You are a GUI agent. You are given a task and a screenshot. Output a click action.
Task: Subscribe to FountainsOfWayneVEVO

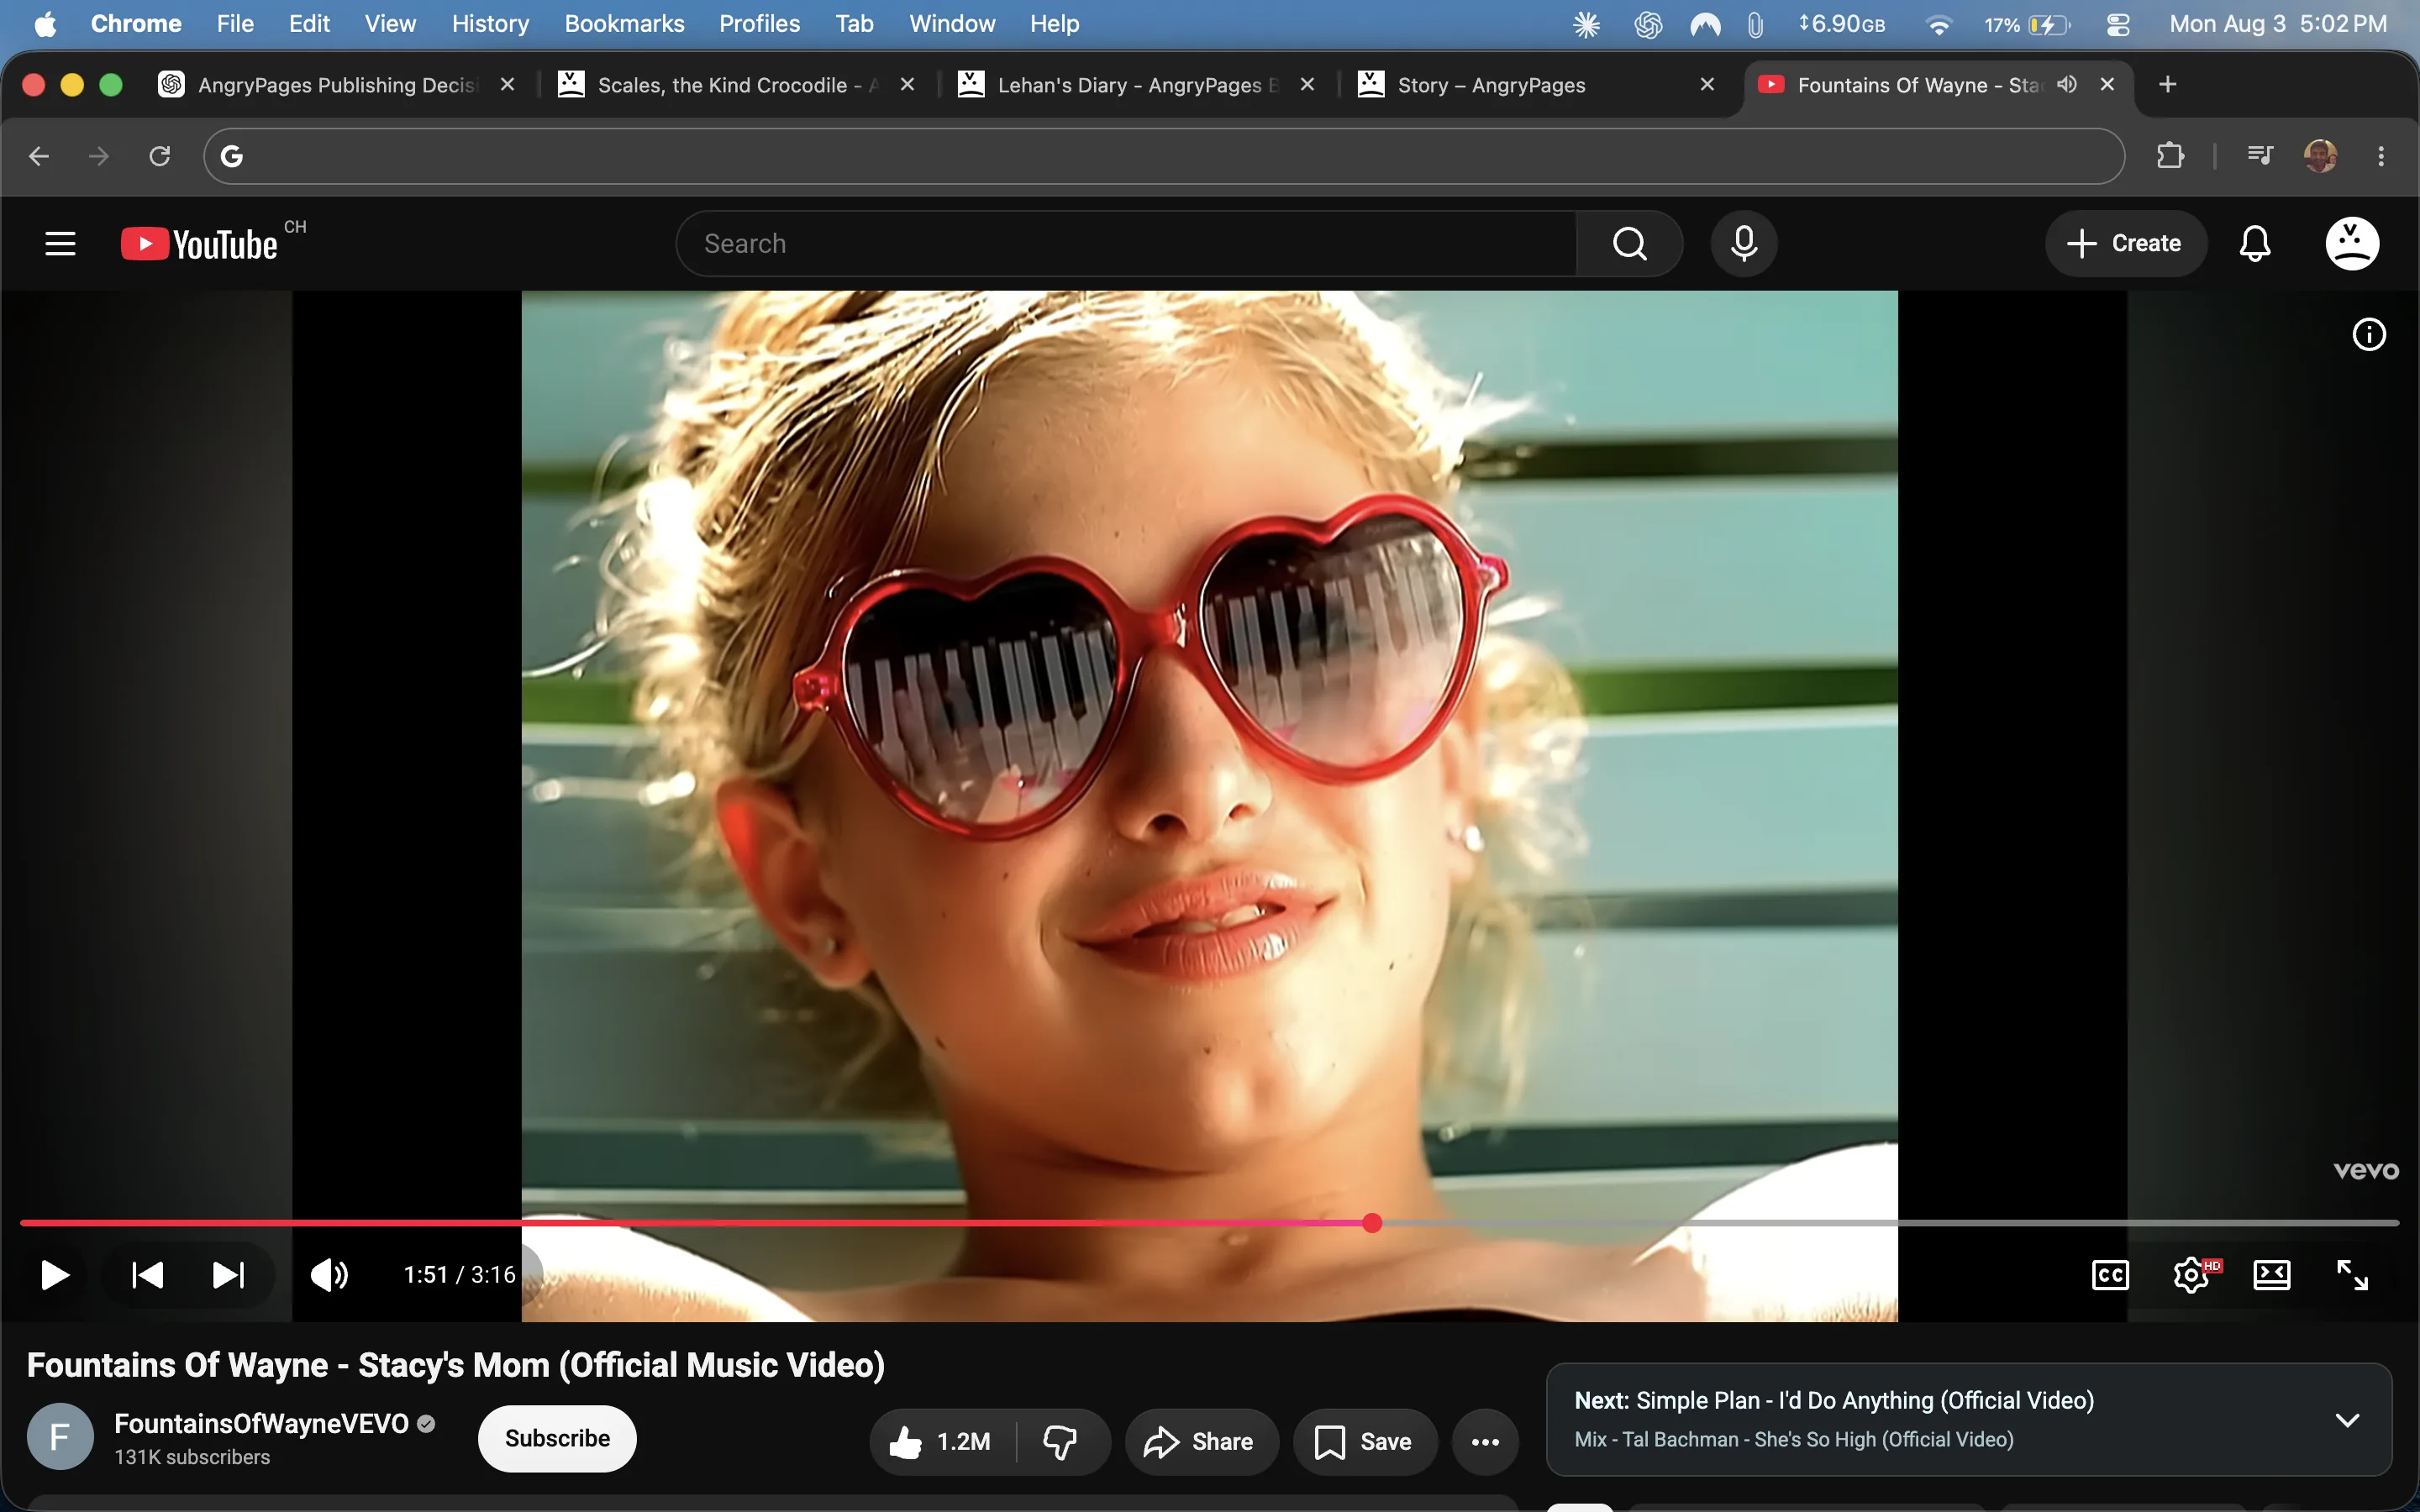[x=557, y=1438]
